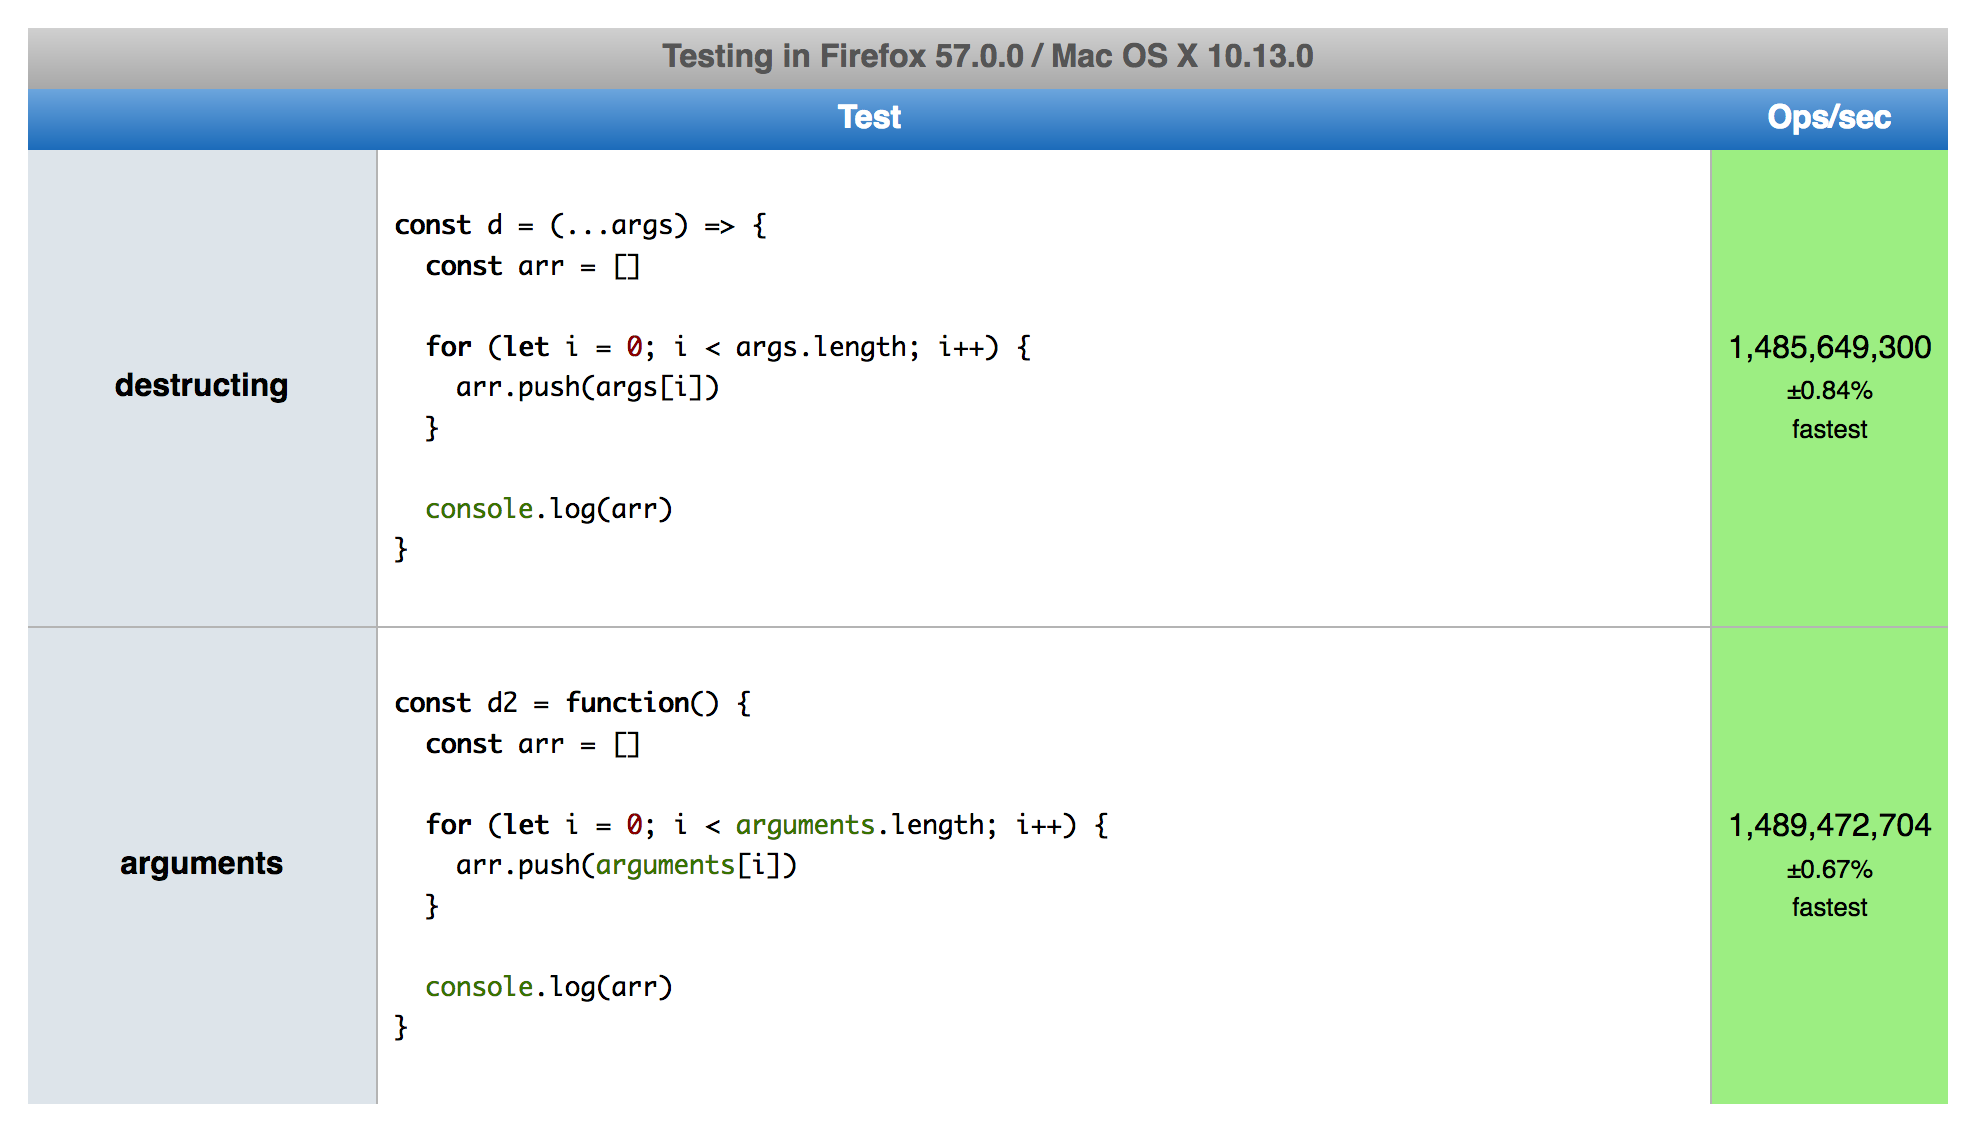This screenshot has width=1974, height=1126.
Task: Click the 'i < args.length' for loop line
Action: (728, 347)
